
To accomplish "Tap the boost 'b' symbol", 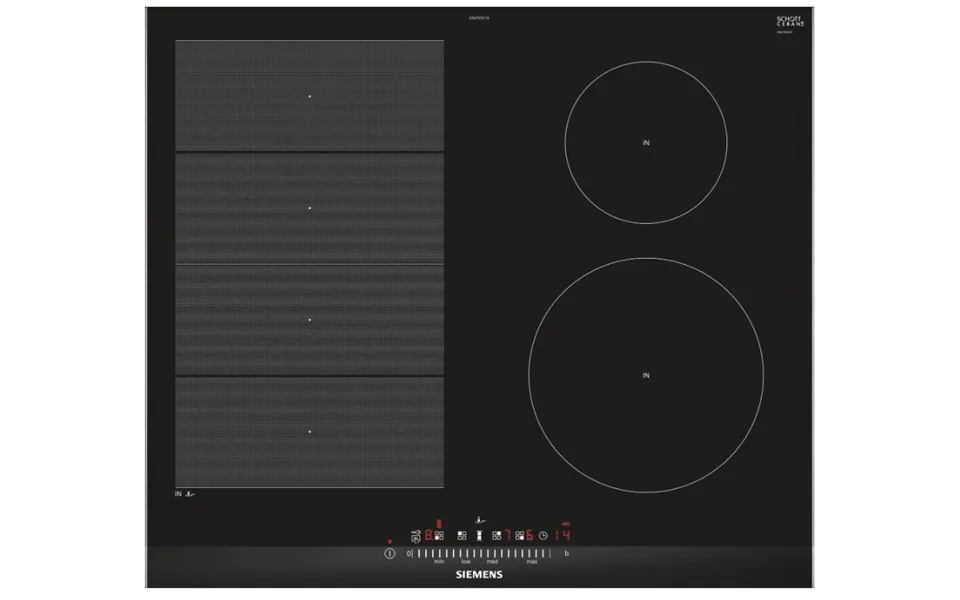I will (x=566, y=553).
